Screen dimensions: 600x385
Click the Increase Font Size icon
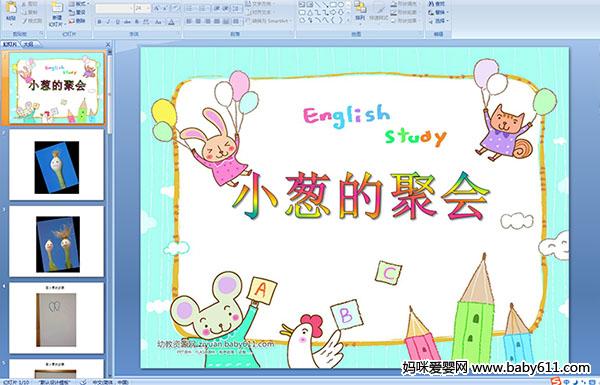tap(157, 8)
